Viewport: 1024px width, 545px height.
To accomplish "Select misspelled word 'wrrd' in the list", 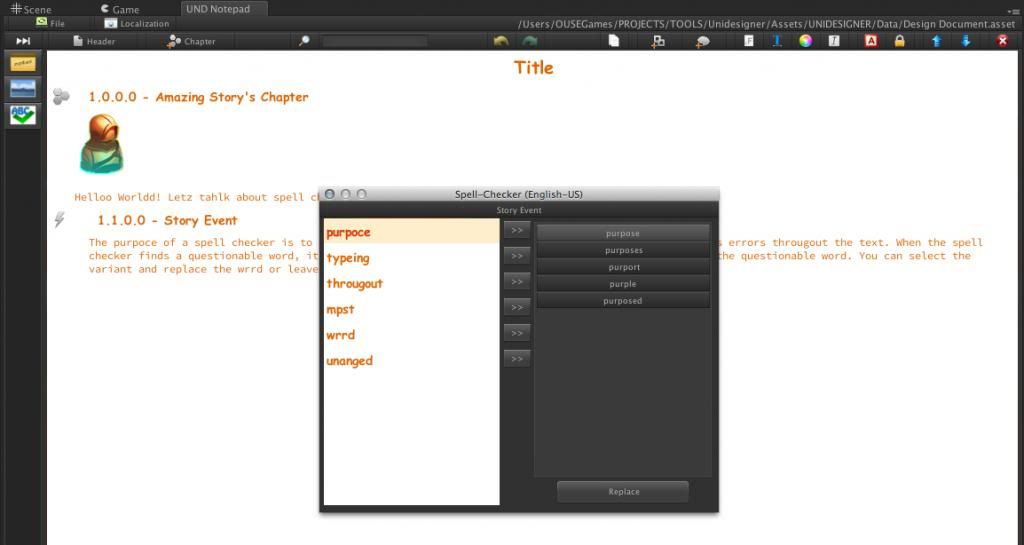I will tap(341, 335).
